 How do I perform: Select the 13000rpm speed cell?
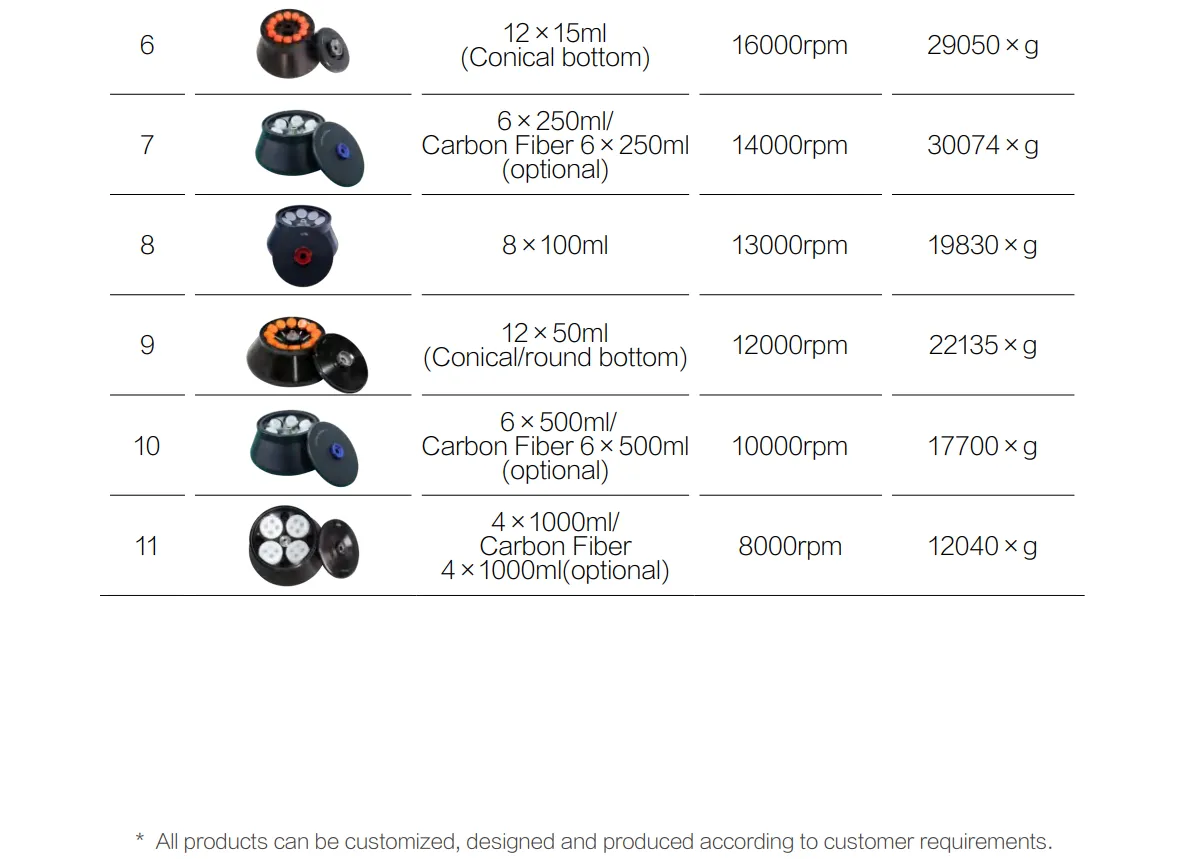[x=789, y=246]
